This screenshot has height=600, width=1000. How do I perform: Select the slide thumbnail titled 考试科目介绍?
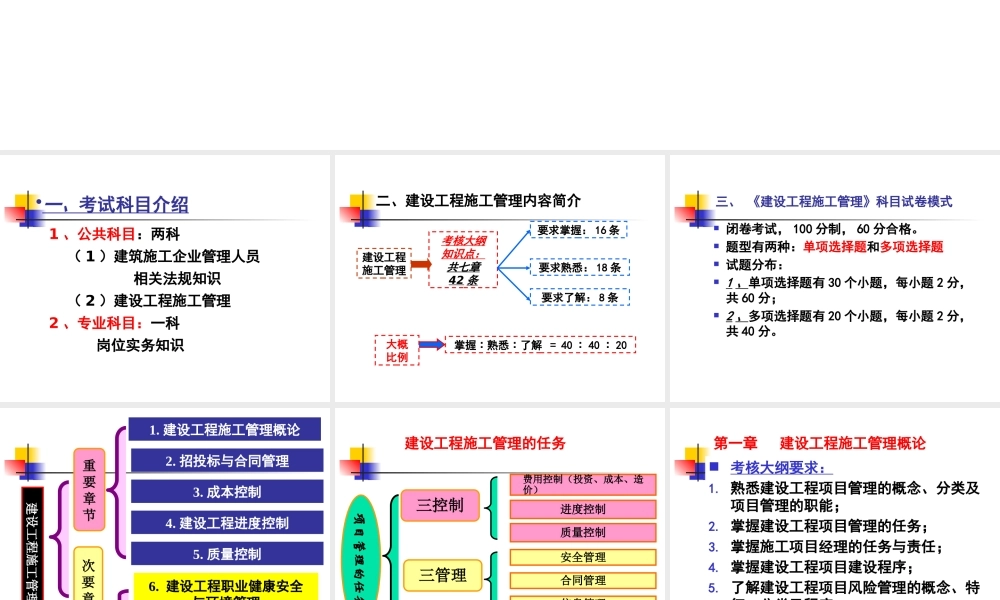(x=165, y=278)
